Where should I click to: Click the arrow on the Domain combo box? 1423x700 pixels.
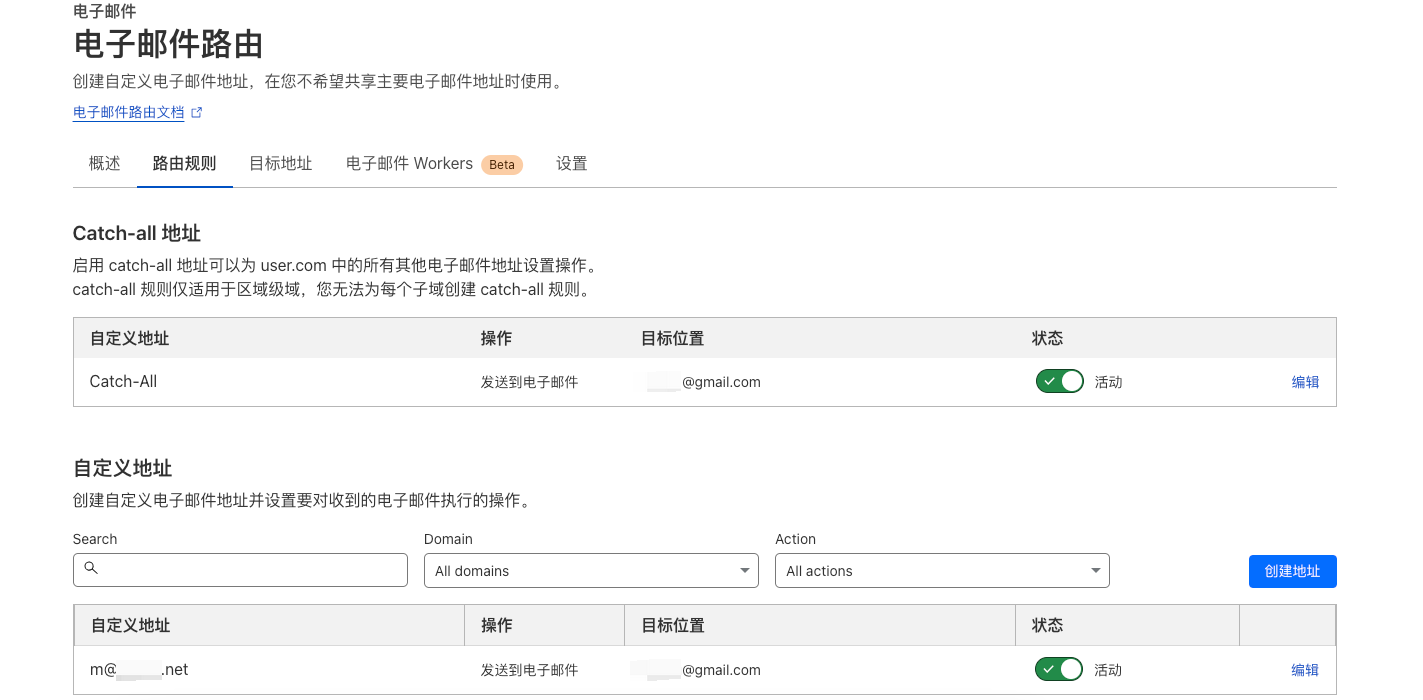745,571
